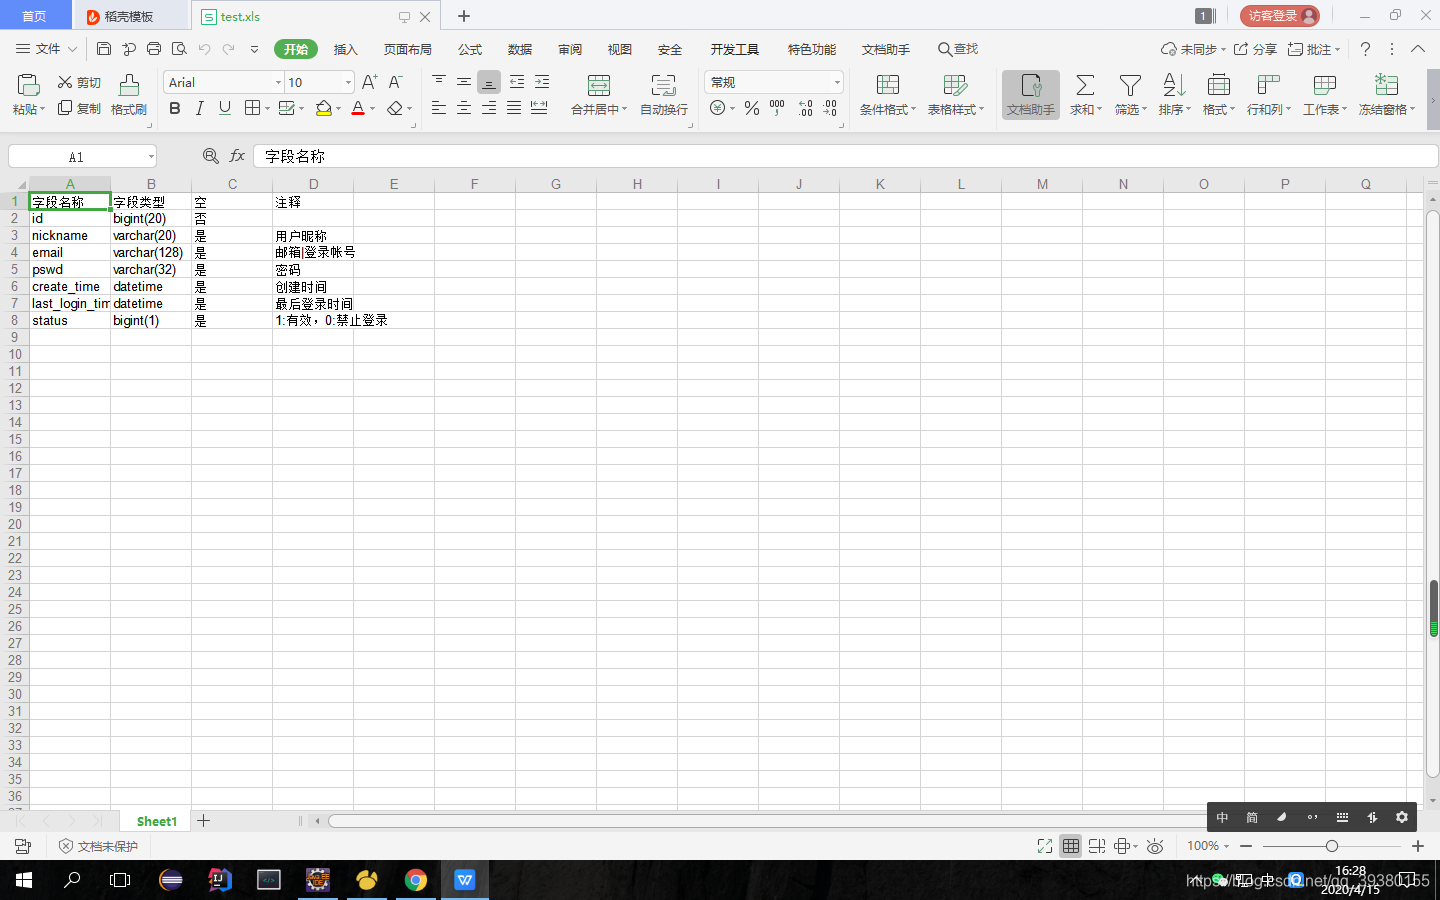Image resolution: width=1440 pixels, height=900 pixels.
Task: Click the Sum sigma icon
Action: point(1085,85)
